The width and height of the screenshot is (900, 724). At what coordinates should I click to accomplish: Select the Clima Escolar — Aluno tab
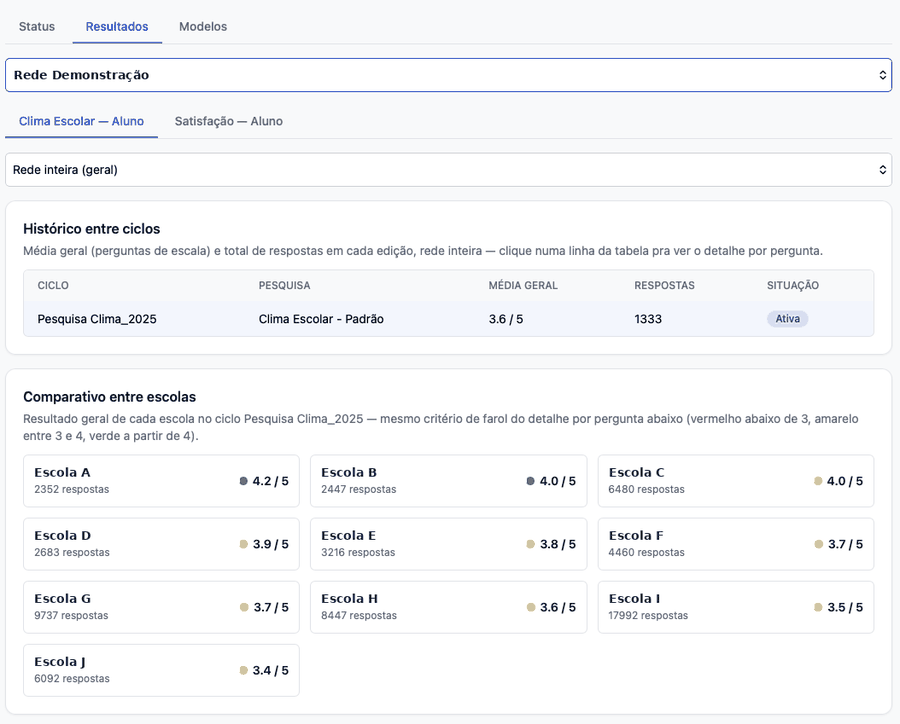point(82,121)
